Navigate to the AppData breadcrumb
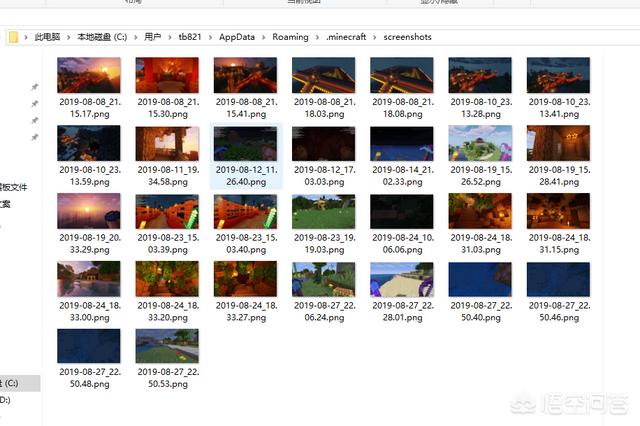This screenshot has width=640, height=426. [237, 37]
